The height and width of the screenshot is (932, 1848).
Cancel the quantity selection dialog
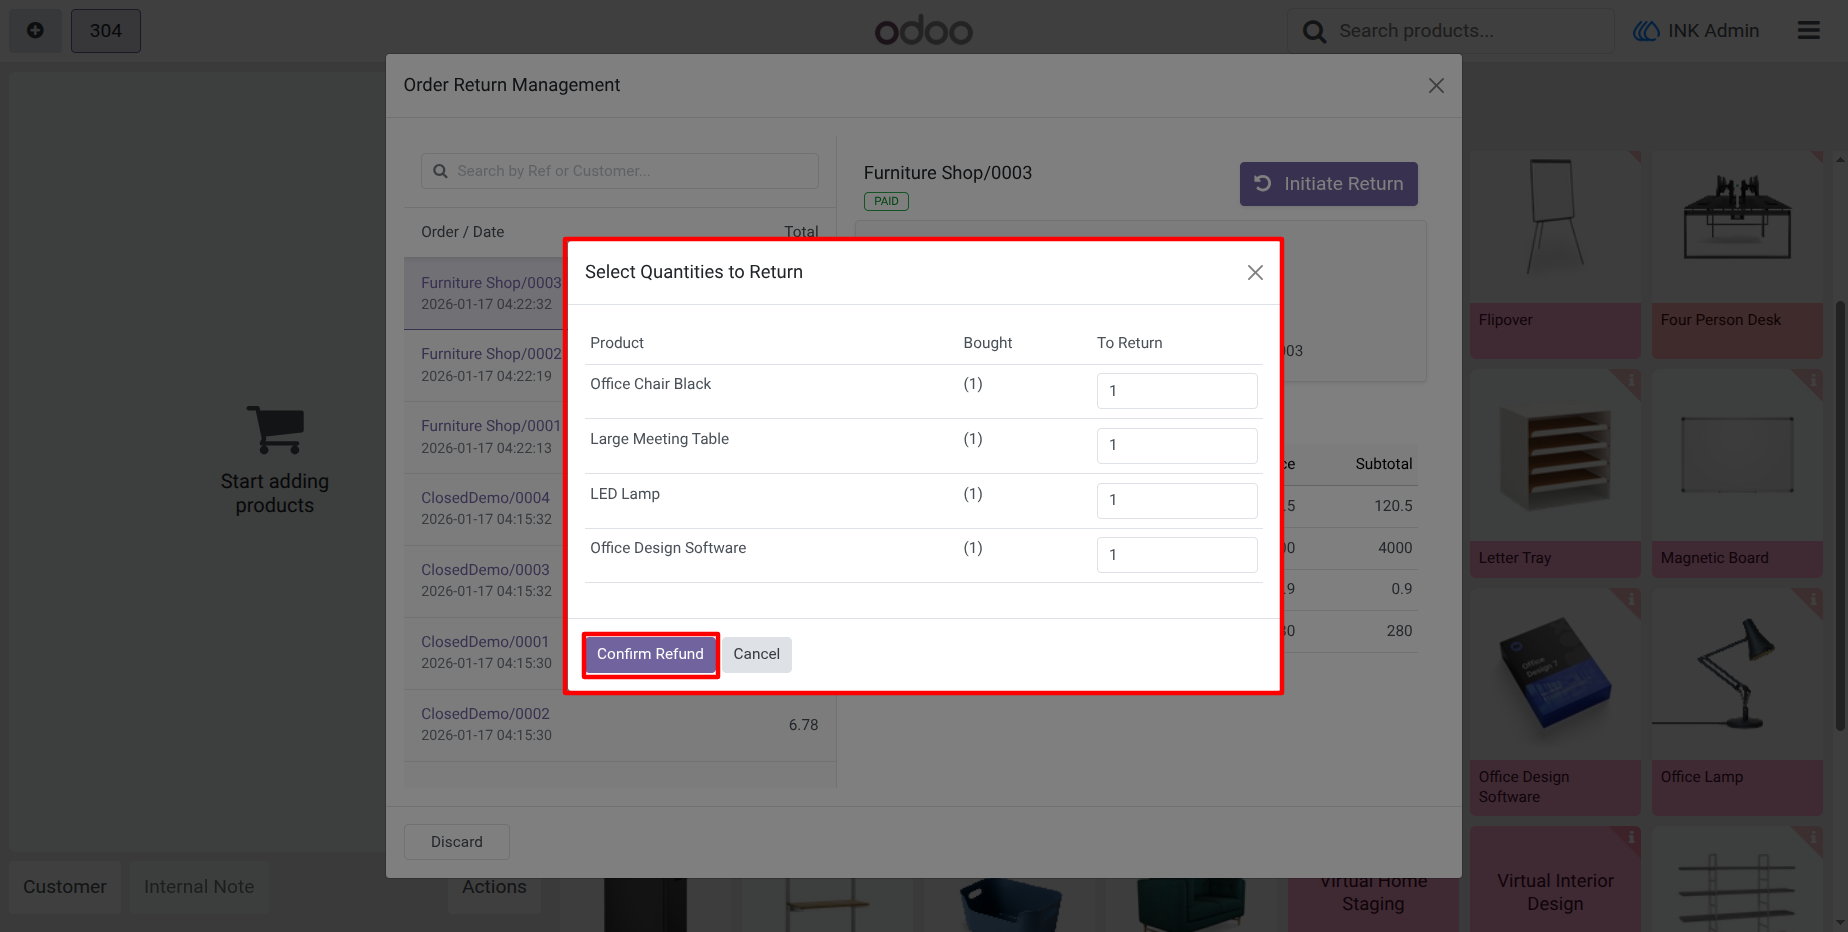(x=756, y=654)
